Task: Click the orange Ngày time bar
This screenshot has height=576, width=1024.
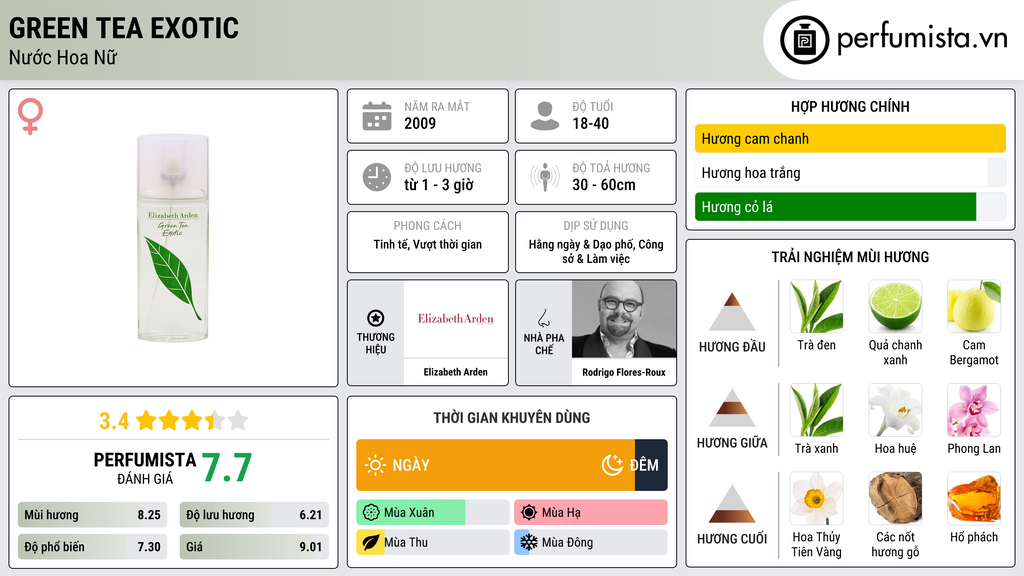Action: pyautogui.click(x=495, y=465)
